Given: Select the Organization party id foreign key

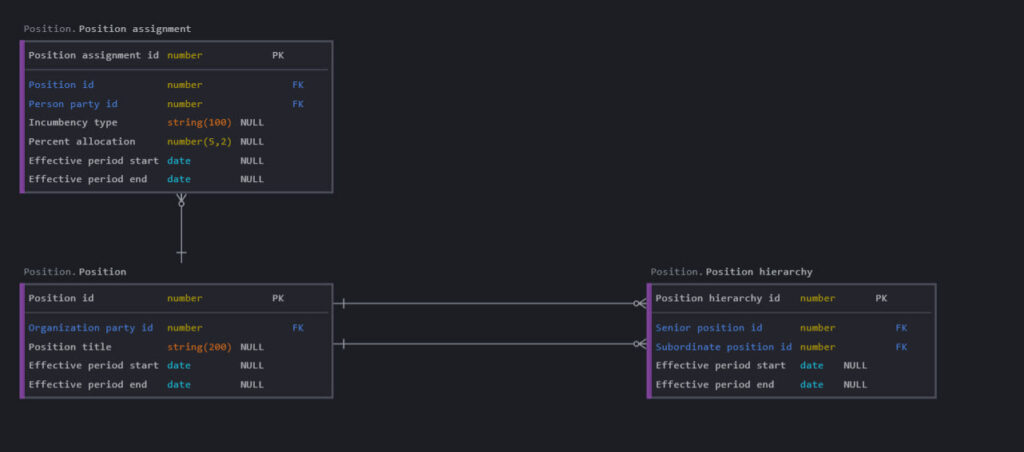Looking at the screenshot, I should pos(90,328).
